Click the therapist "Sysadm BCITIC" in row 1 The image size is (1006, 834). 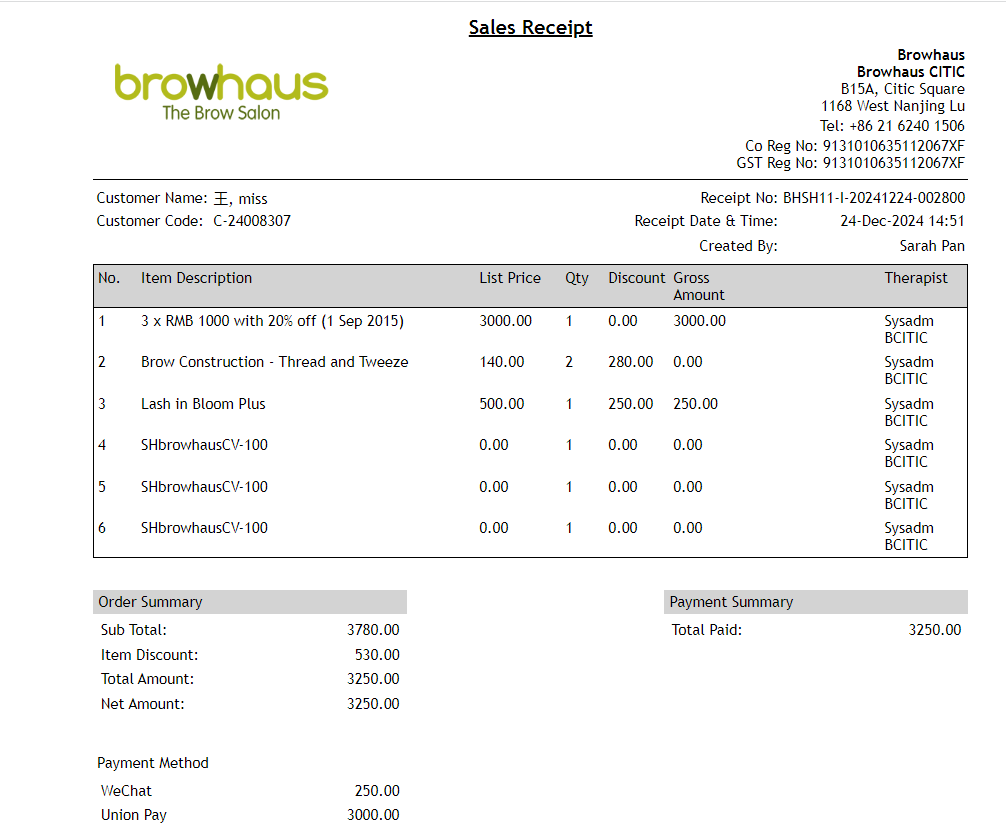(x=908, y=330)
